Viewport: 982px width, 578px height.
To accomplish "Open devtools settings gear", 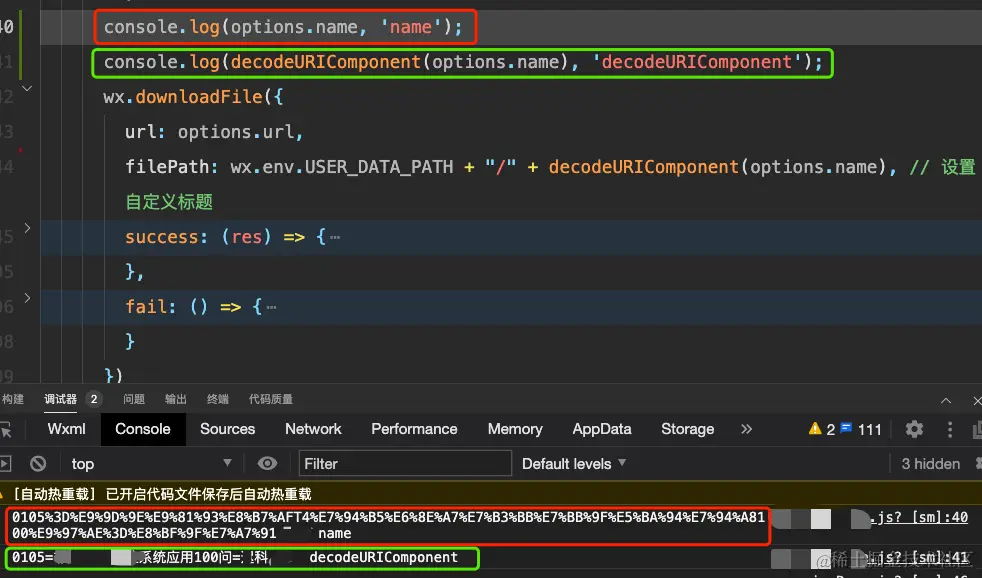I will [914, 429].
